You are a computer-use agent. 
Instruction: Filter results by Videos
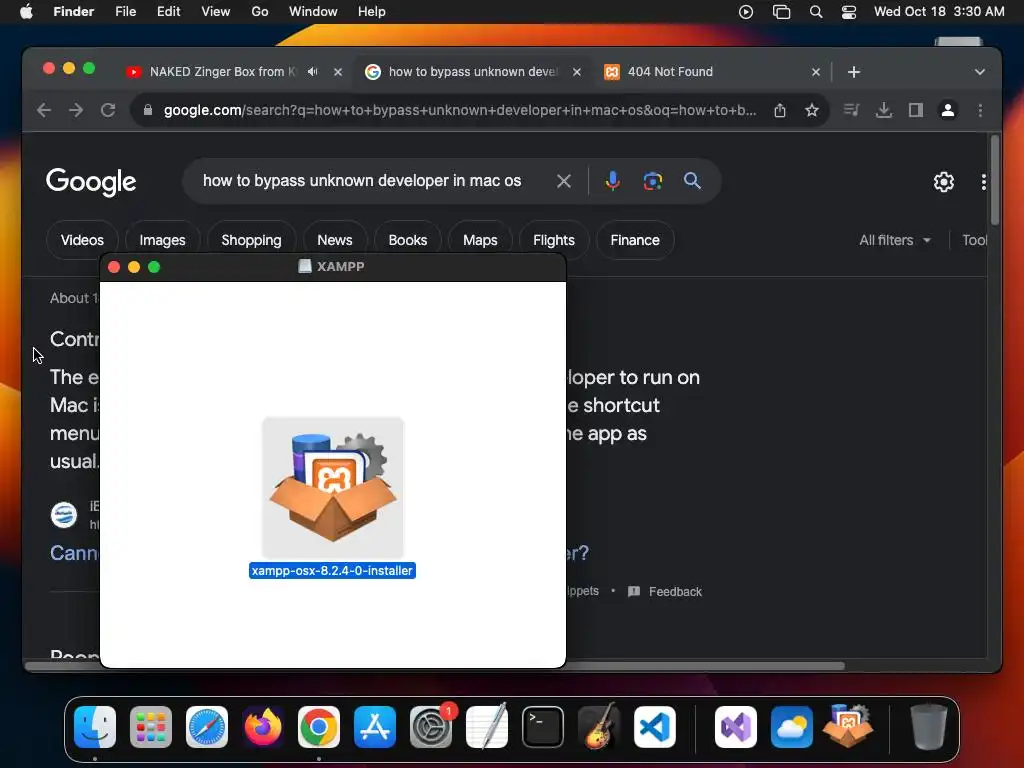pyautogui.click(x=82, y=240)
